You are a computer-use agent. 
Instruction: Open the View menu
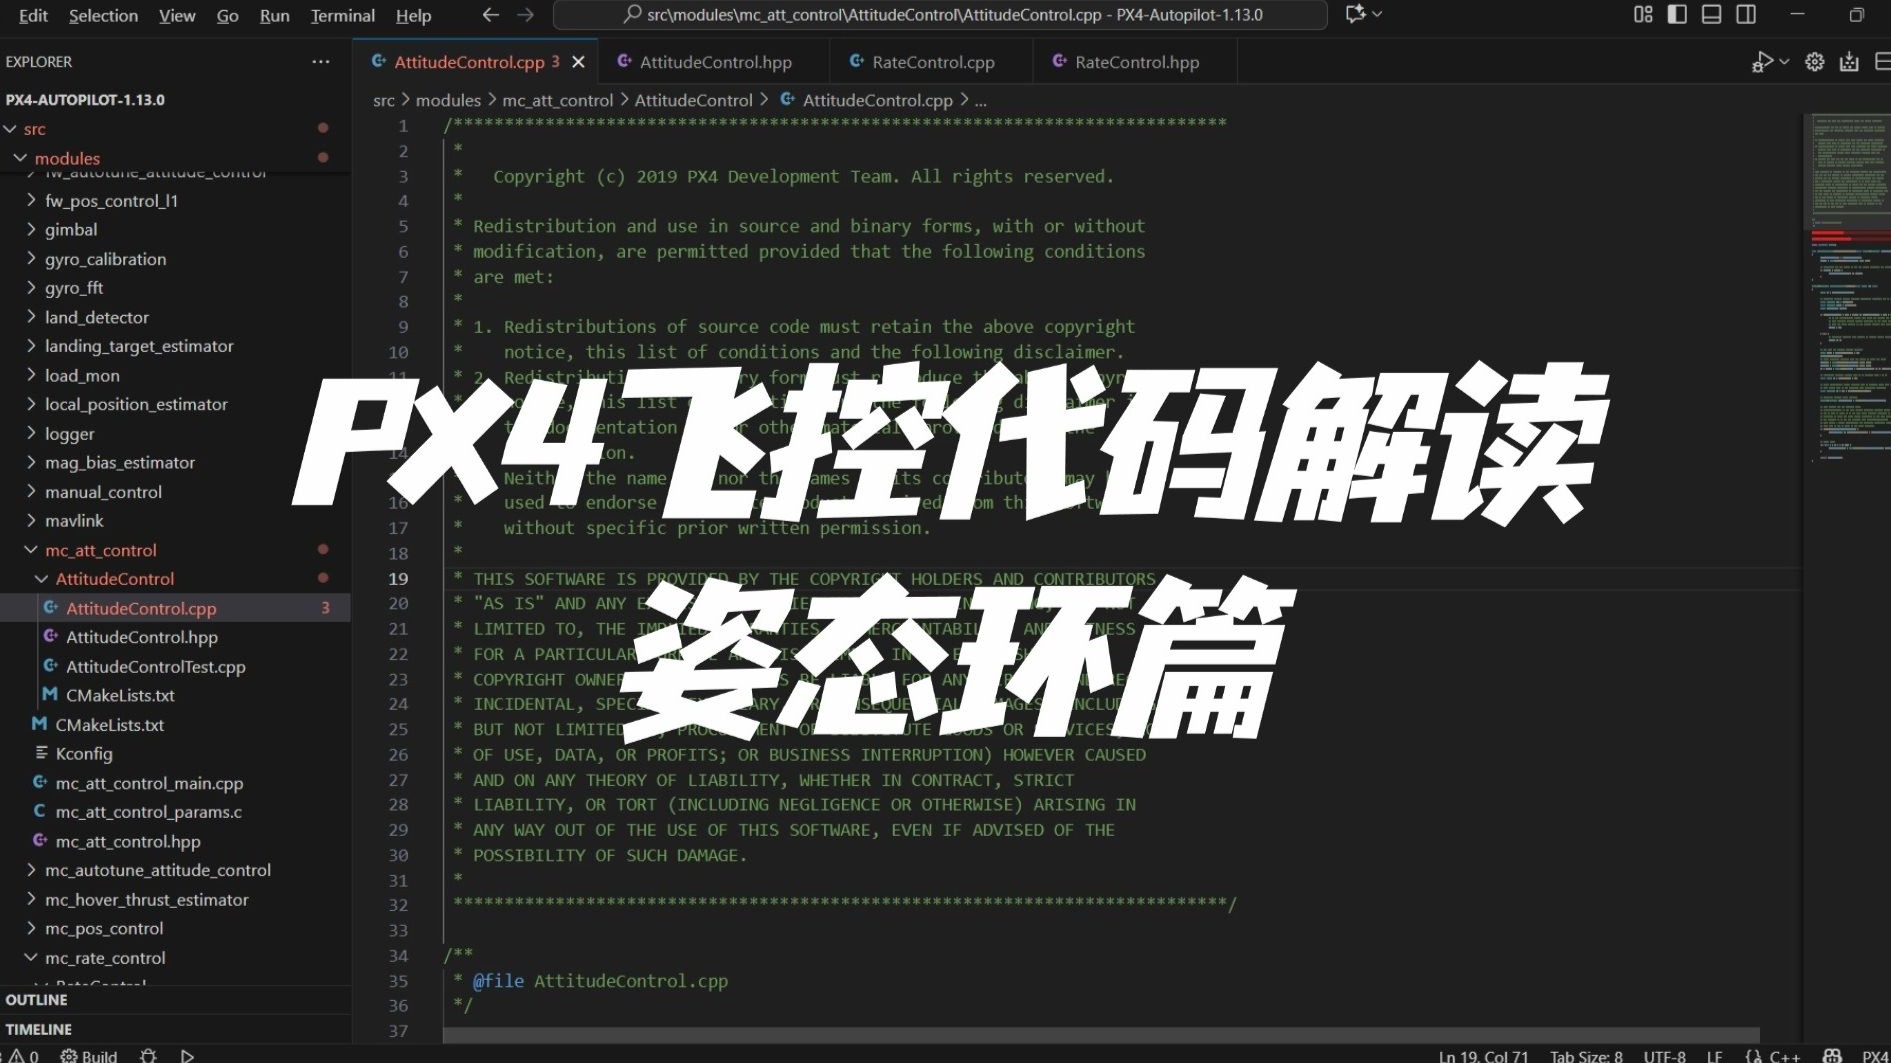(177, 15)
